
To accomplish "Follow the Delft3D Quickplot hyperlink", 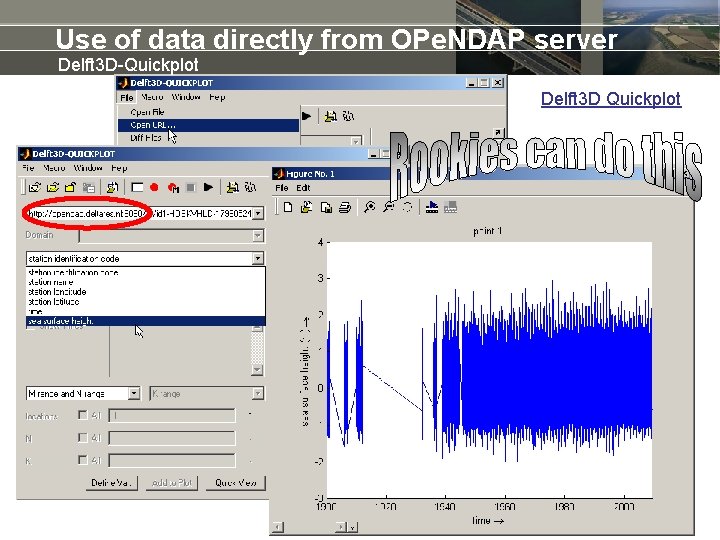I will pyautogui.click(x=611, y=99).
